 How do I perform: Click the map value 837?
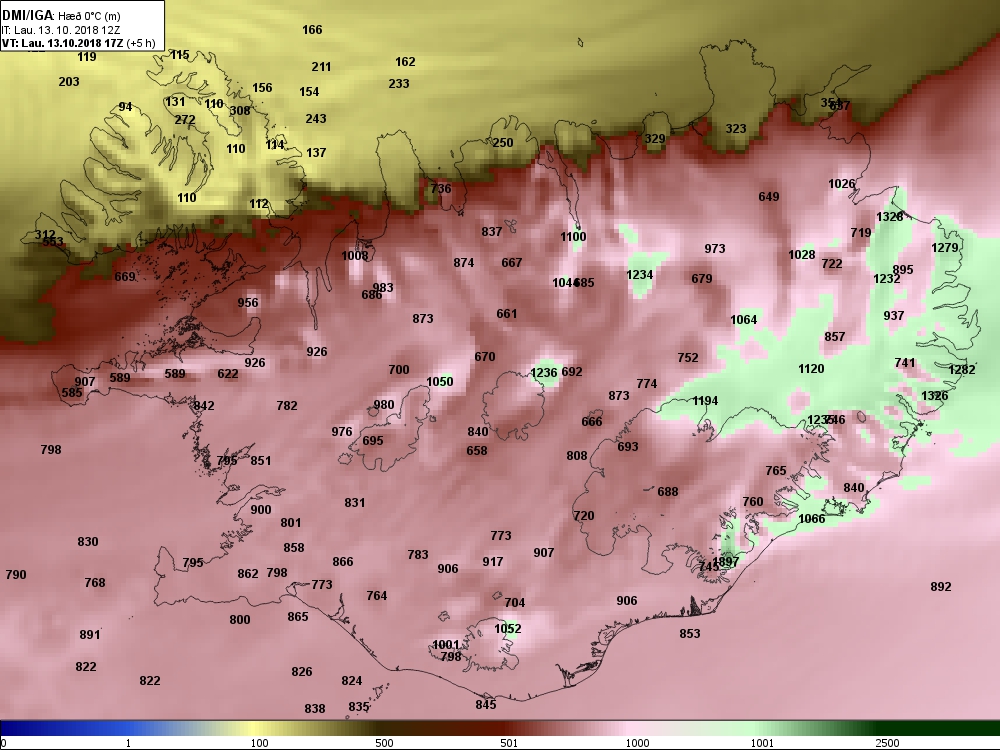[x=492, y=232]
